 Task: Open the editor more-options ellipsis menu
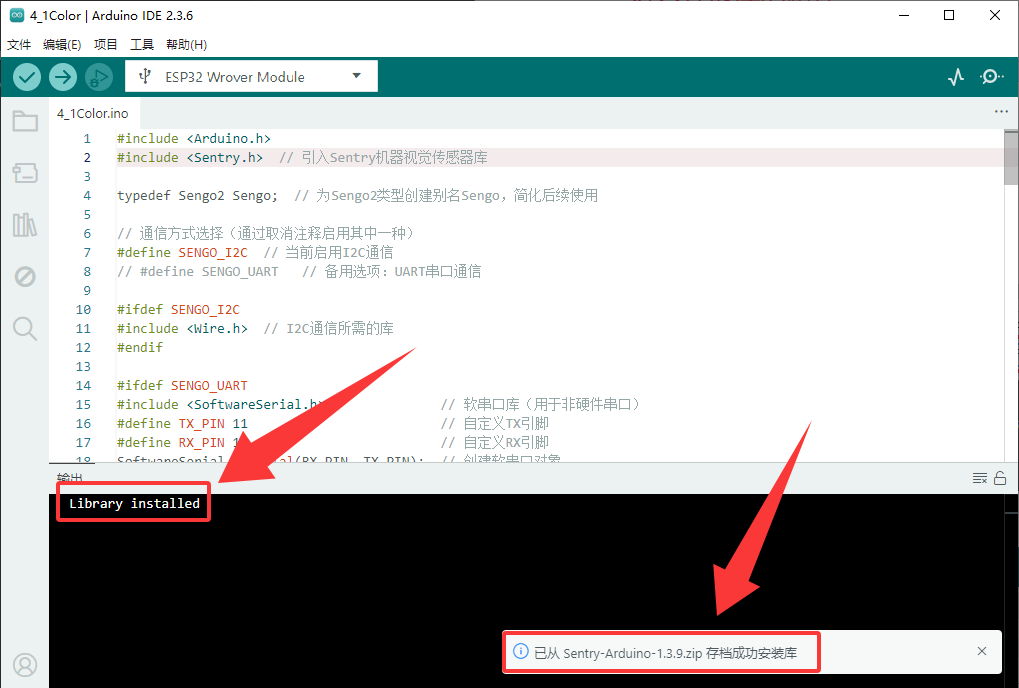click(x=1001, y=112)
